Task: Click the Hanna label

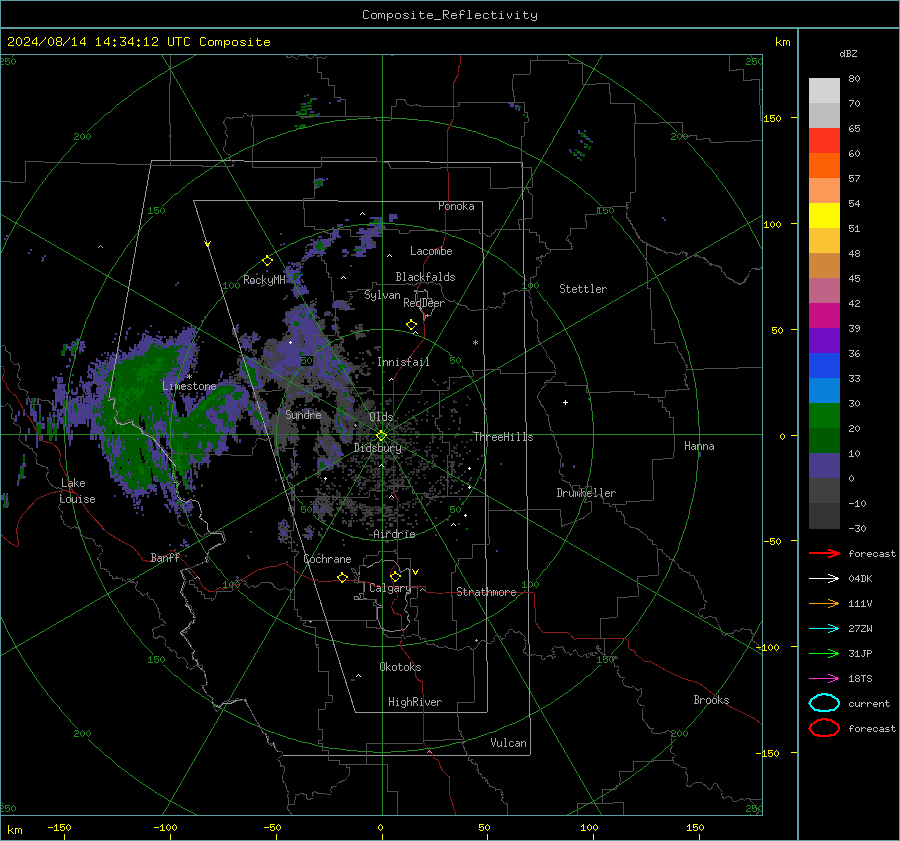Action: click(699, 446)
